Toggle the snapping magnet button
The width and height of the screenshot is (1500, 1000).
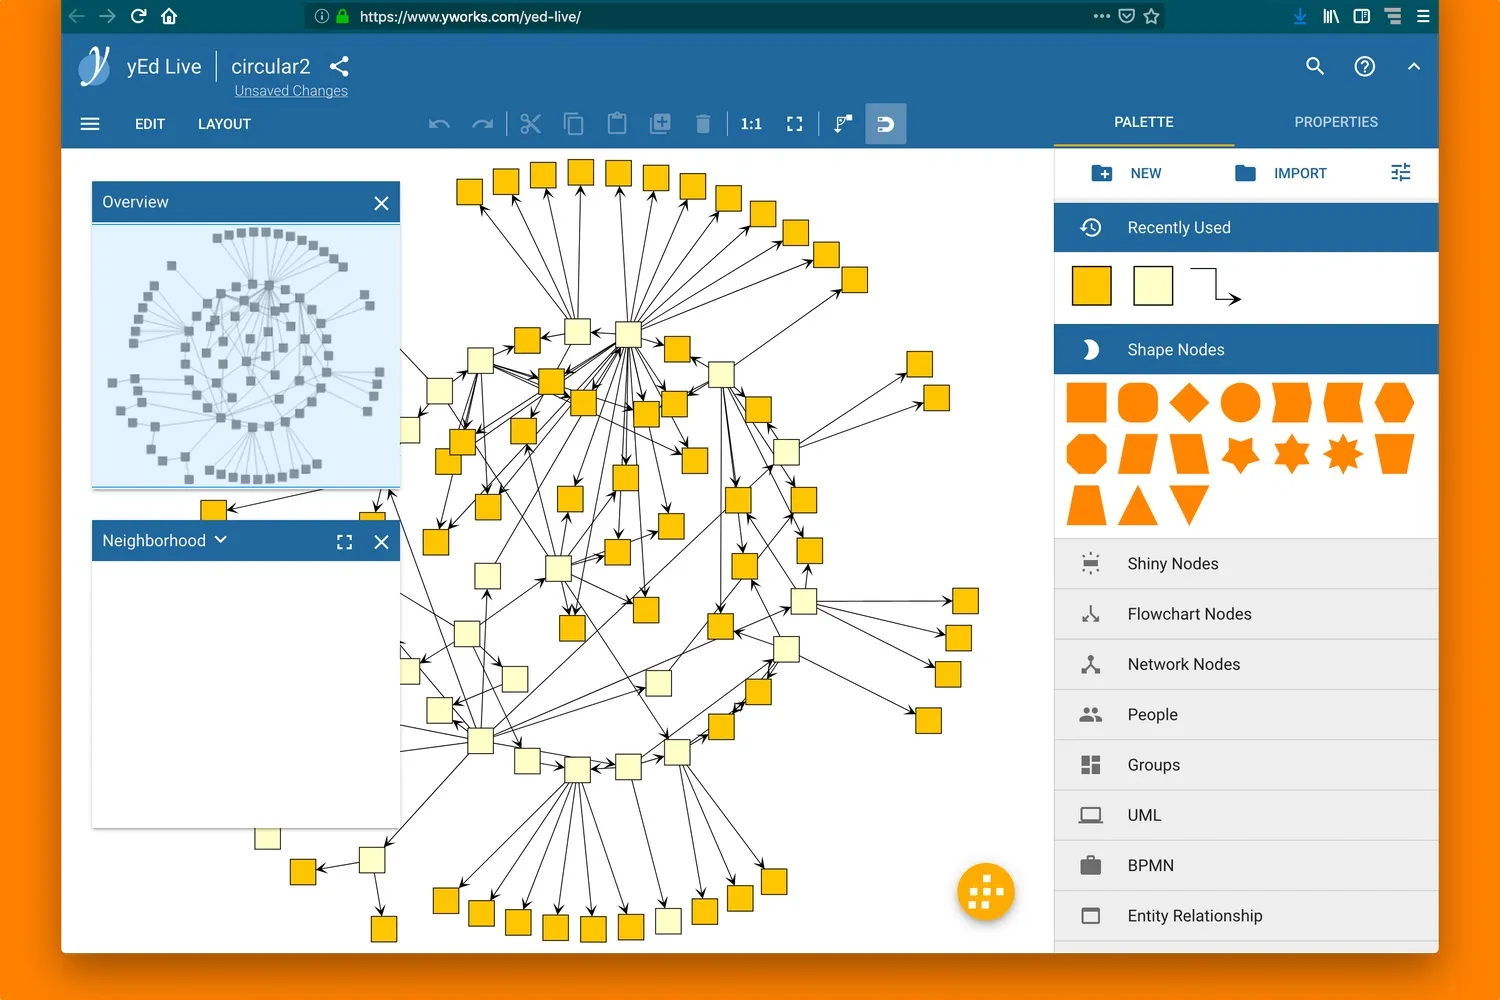click(x=885, y=124)
